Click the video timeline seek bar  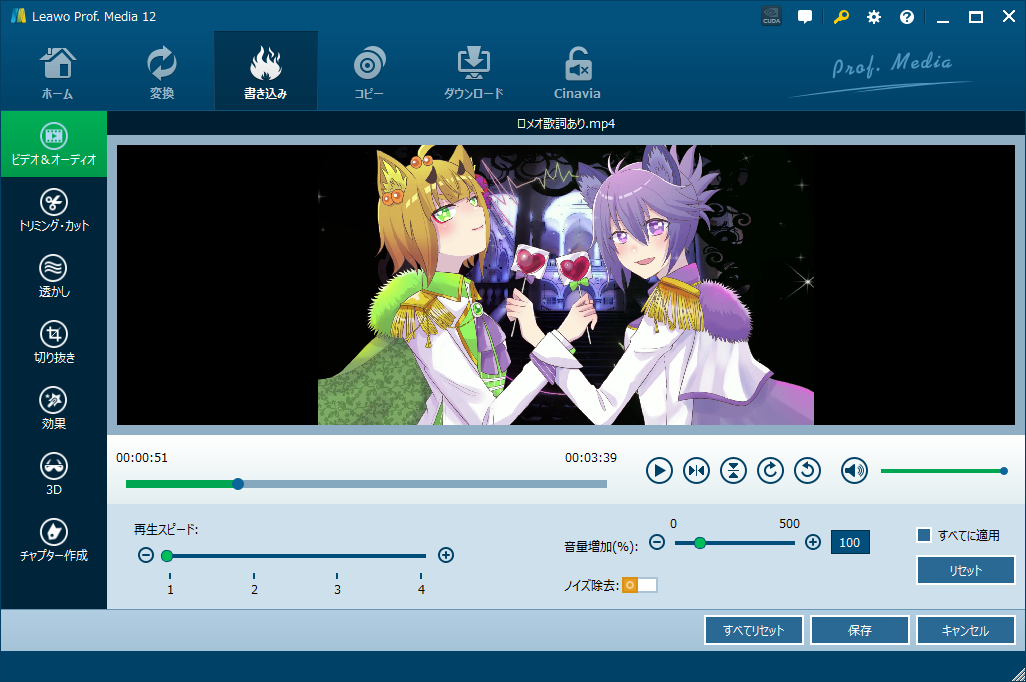(400, 484)
